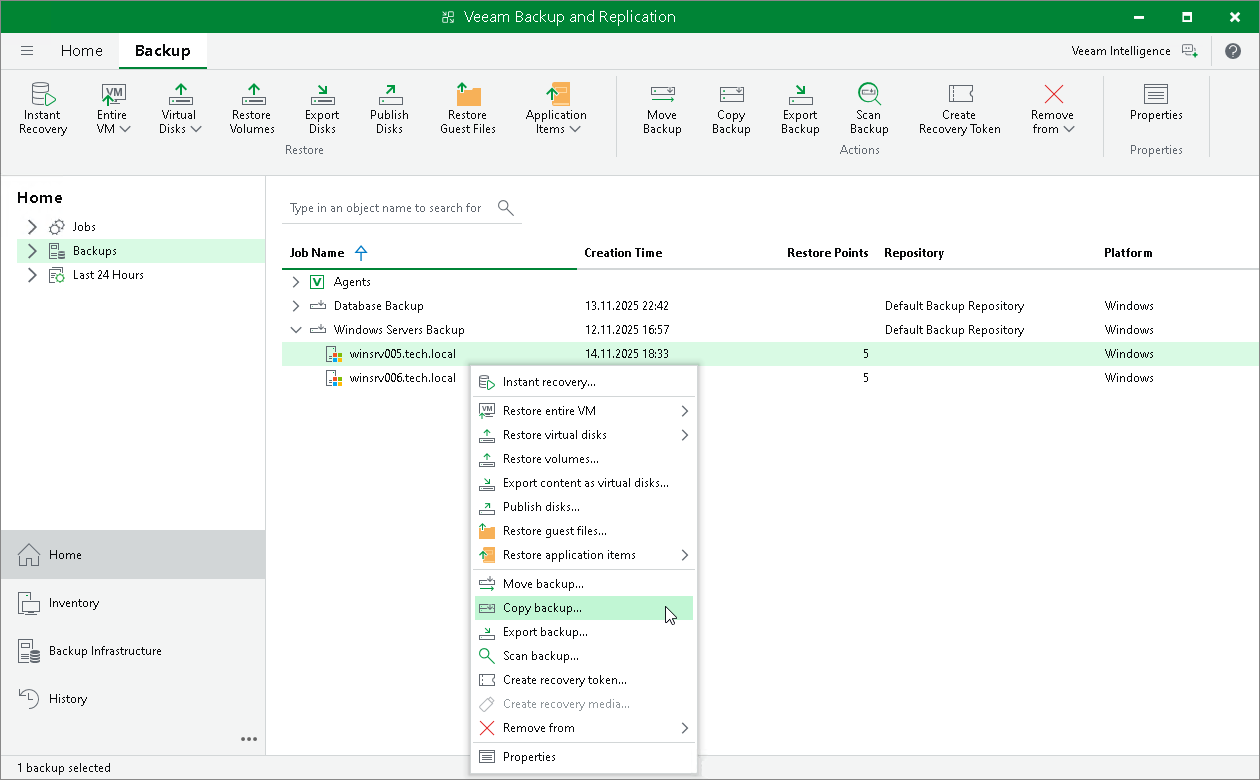The image size is (1260, 780).
Task: Click Move Backup ribbon button
Action: click(x=662, y=108)
